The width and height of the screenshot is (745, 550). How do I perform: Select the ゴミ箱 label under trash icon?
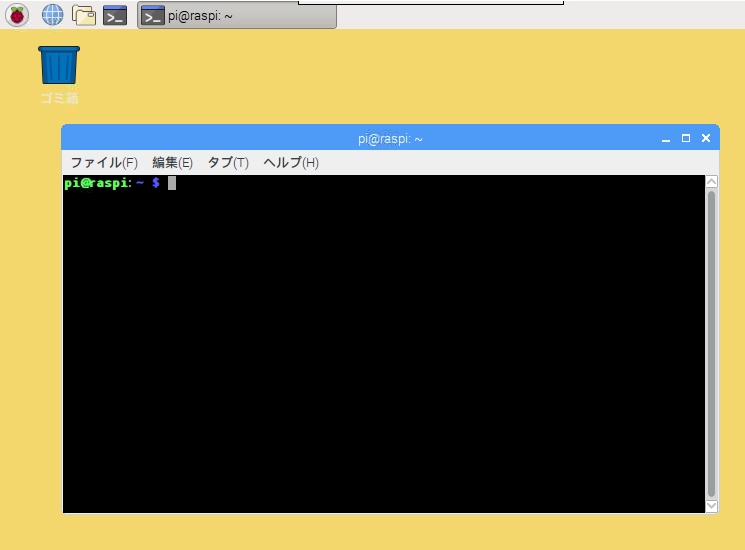tap(59, 98)
